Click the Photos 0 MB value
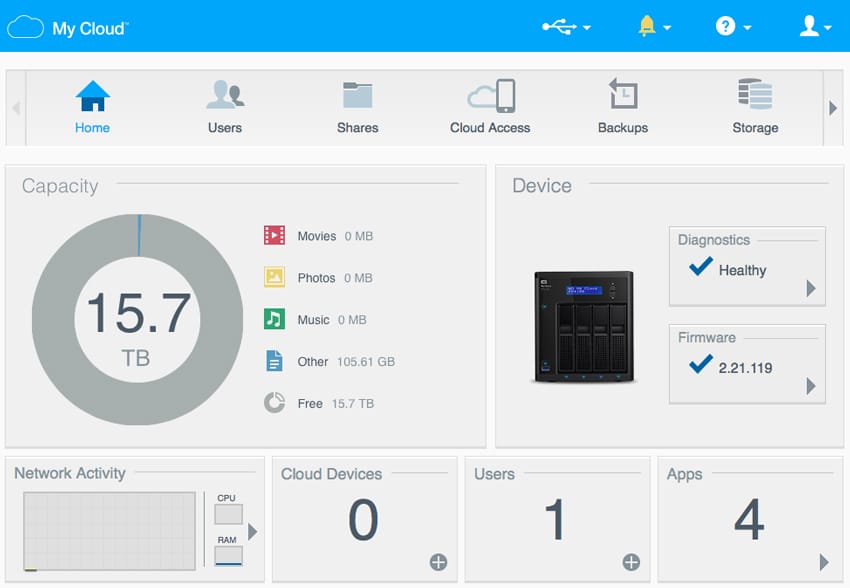This screenshot has width=850, height=588. (358, 278)
